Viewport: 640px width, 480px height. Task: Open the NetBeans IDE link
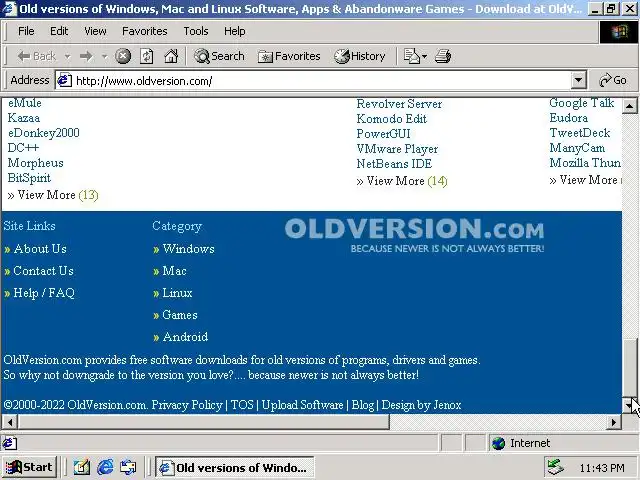point(394,164)
